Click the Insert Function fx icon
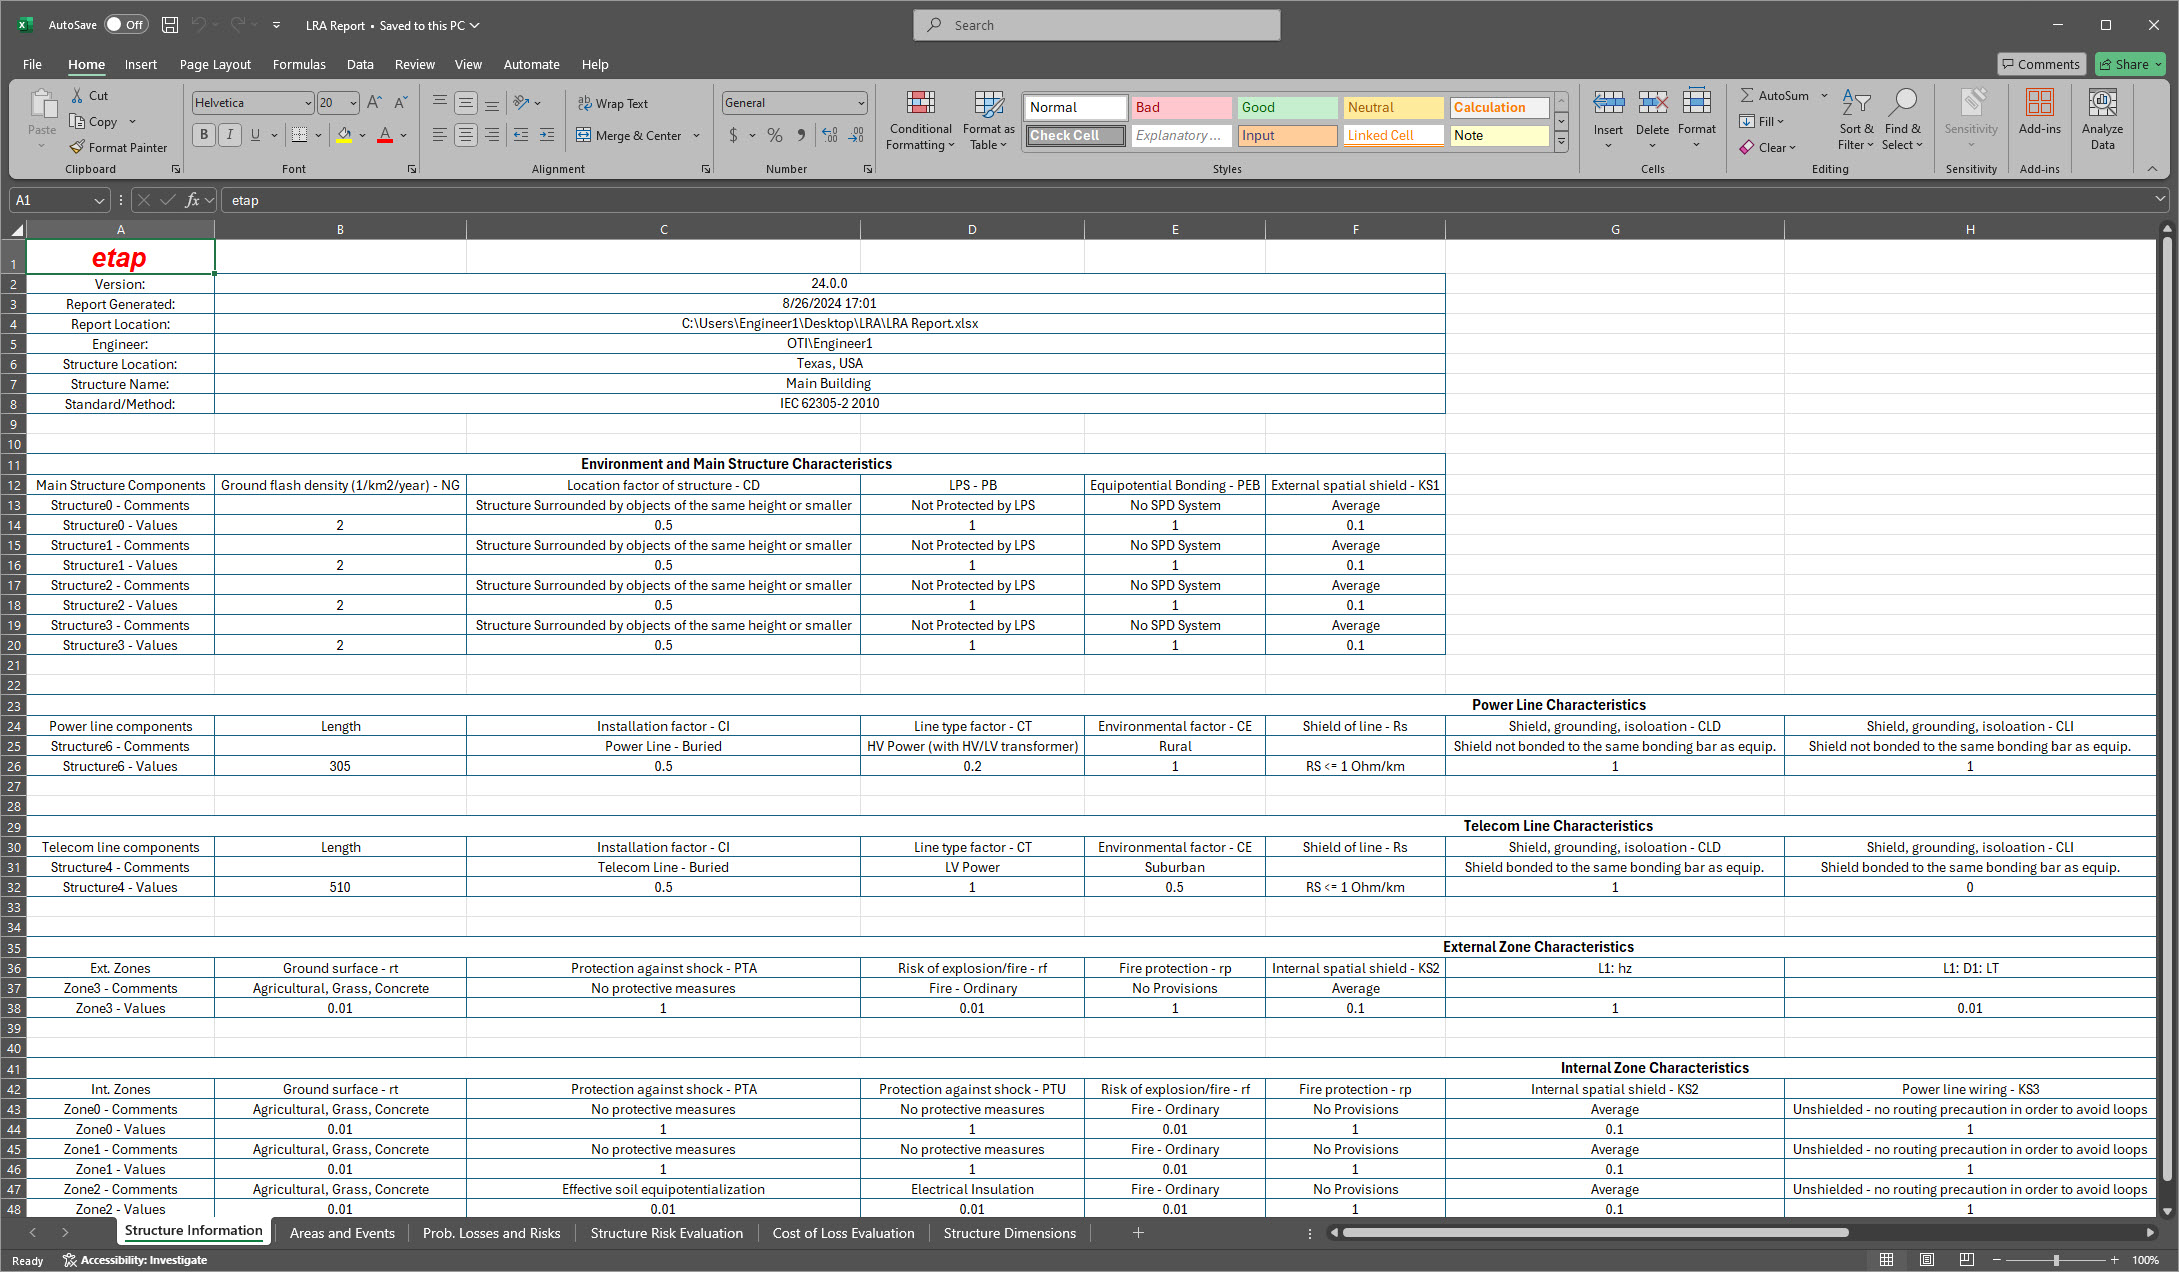Image resolution: width=2179 pixels, height=1272 pixels. (192, 200)
